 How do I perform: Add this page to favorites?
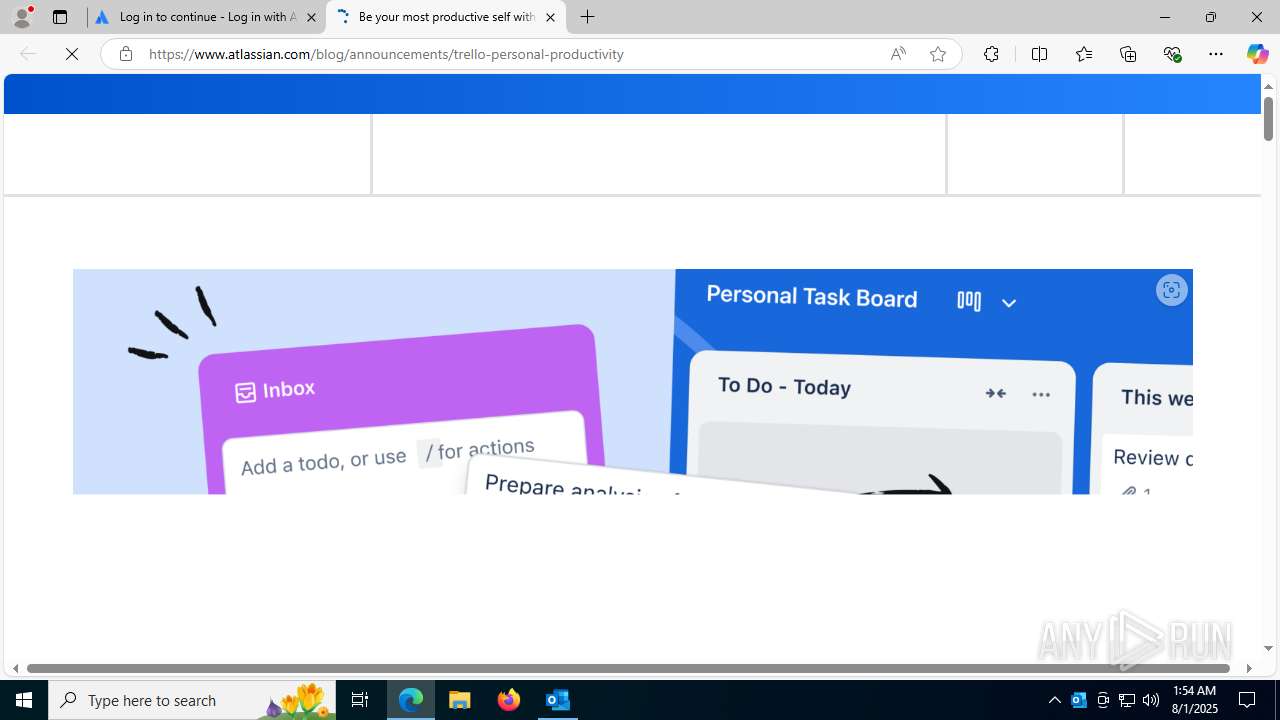pos(938,54)
